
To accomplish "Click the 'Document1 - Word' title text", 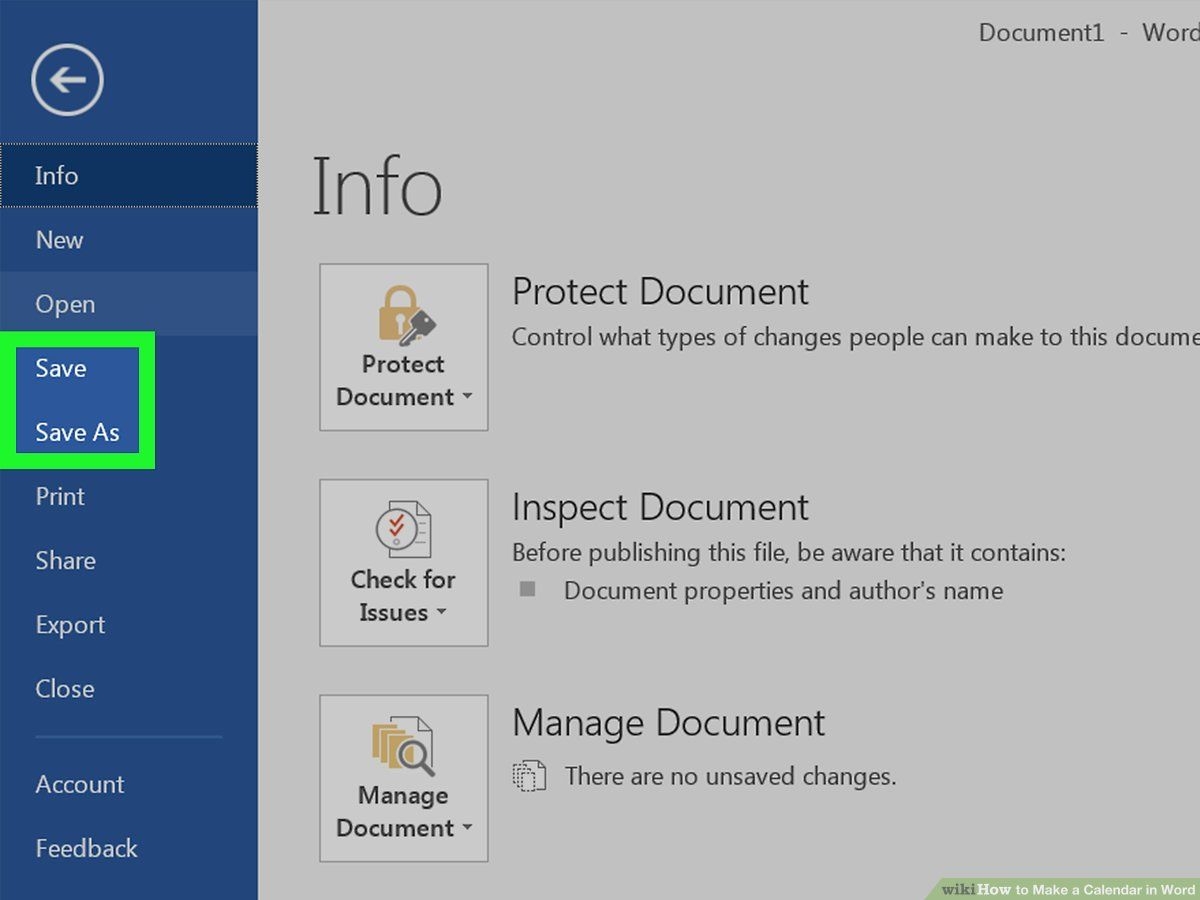I will click(1088, 33).
